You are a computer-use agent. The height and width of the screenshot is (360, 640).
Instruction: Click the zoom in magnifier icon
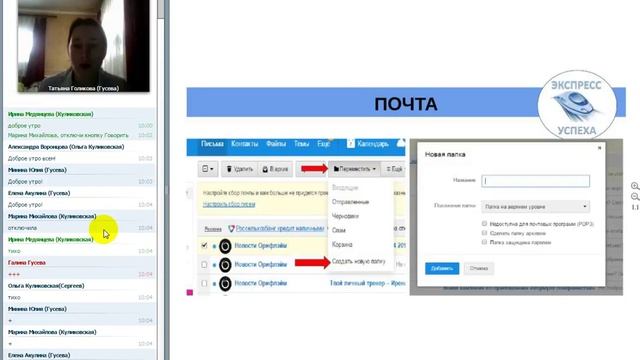click(x=635, y=186)
